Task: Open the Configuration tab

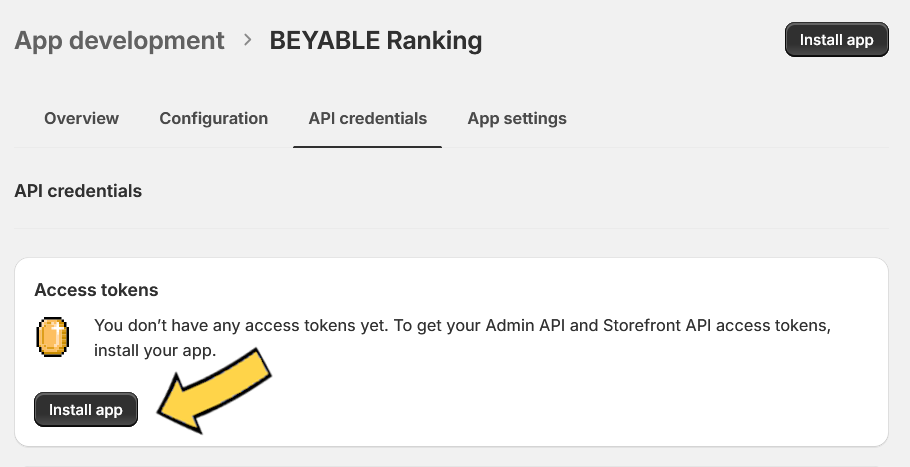Action: (214, 118)
